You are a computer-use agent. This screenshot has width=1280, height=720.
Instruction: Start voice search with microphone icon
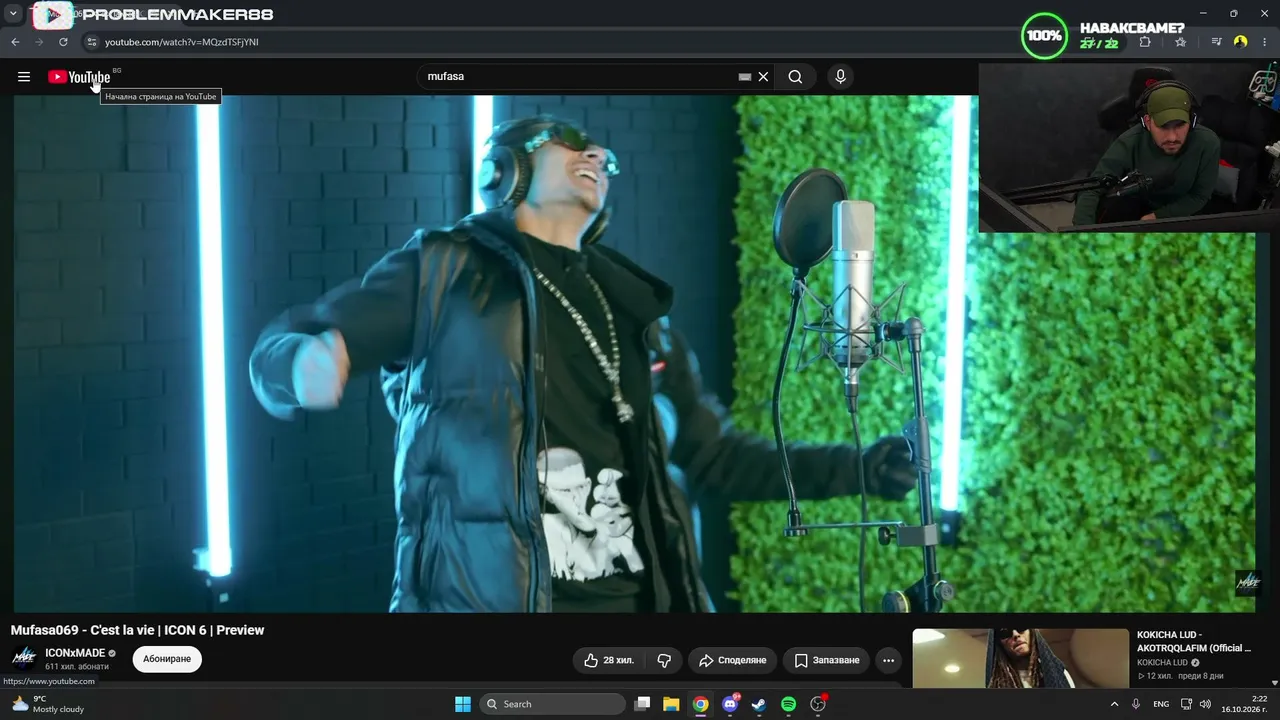pos(840,77)
